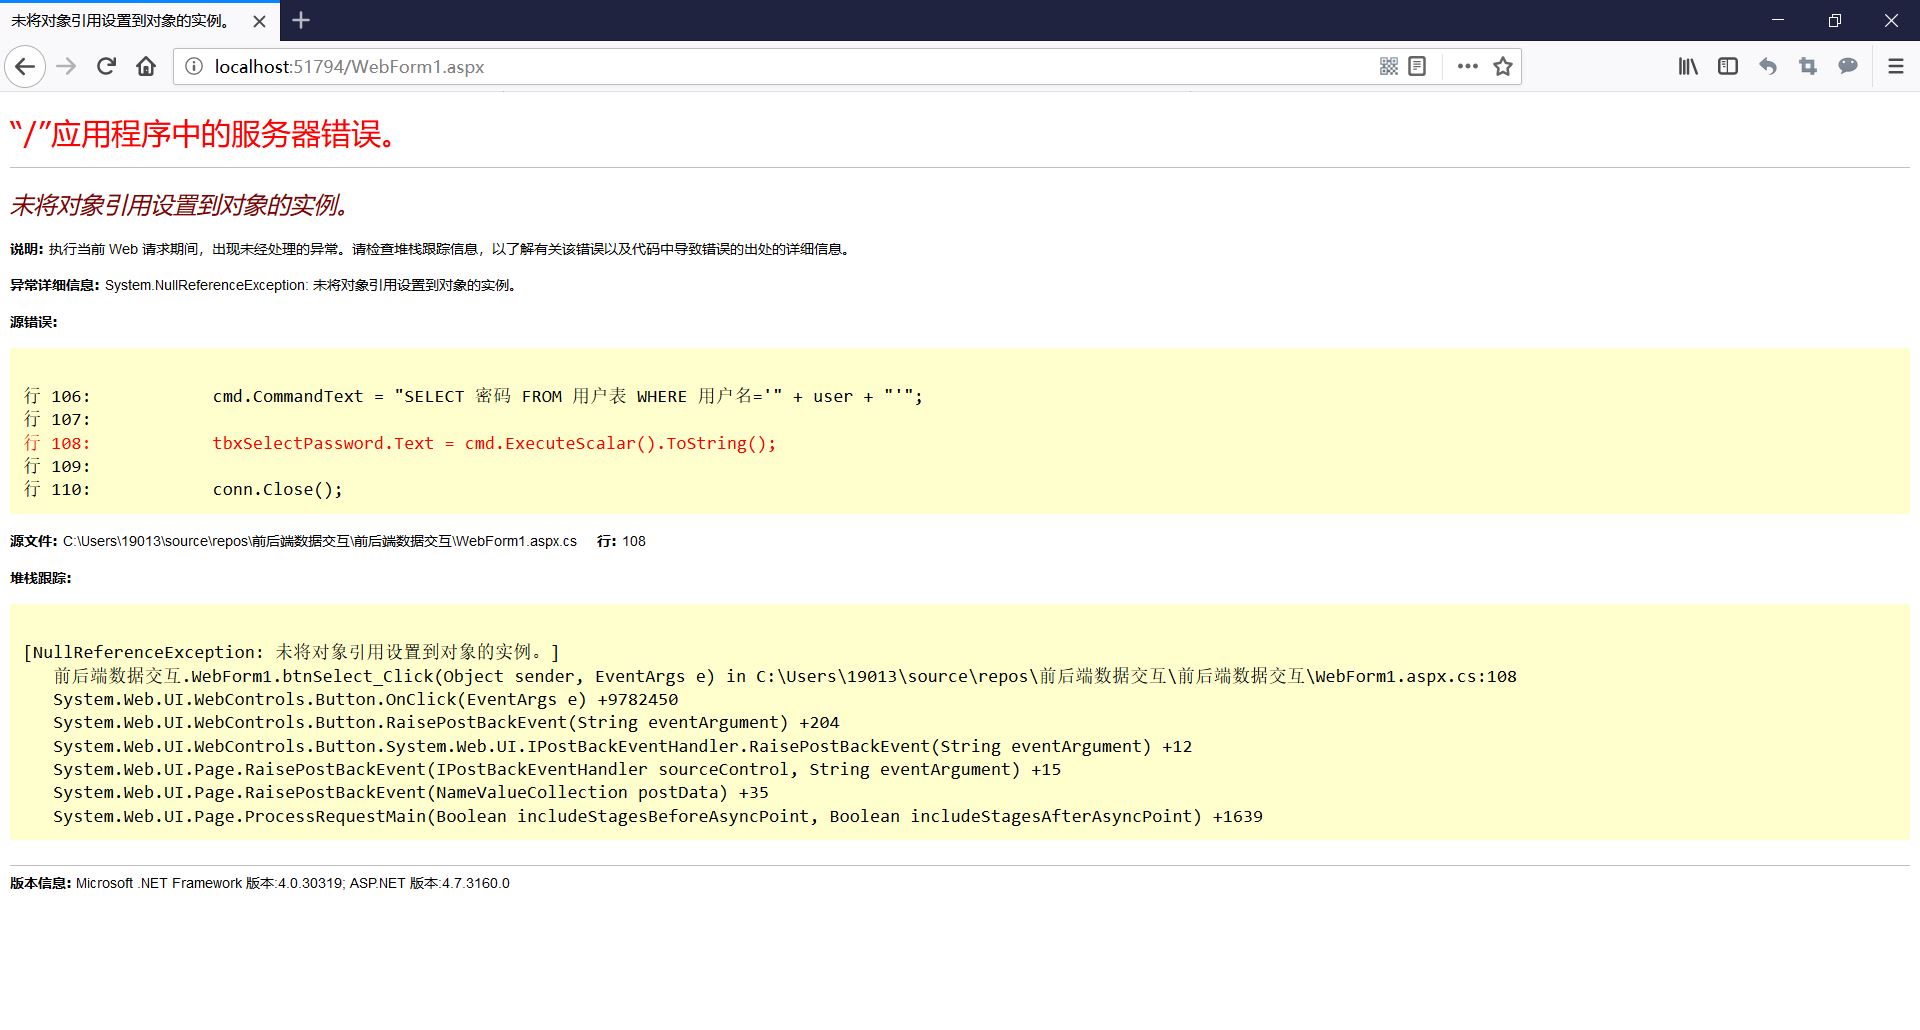Close the current browser tab
The width and height of the screenshot is (1920, 1030).
coord(260,21)
